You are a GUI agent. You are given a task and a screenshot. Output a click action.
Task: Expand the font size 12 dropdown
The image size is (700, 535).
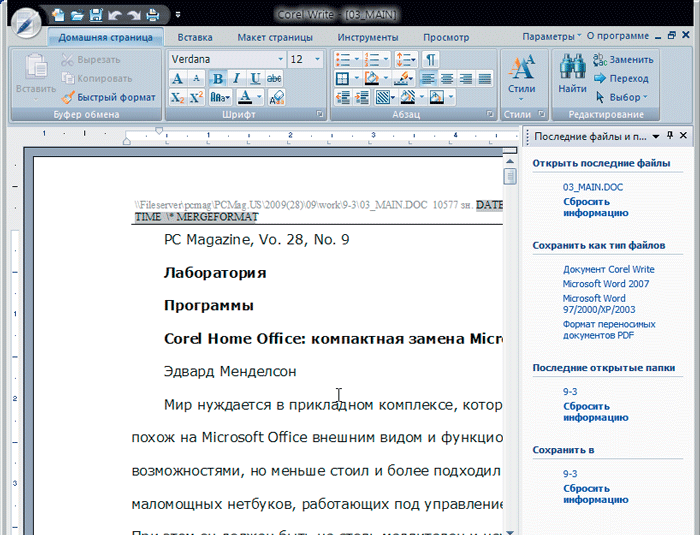pyautogui.click(x=318, y=59)
